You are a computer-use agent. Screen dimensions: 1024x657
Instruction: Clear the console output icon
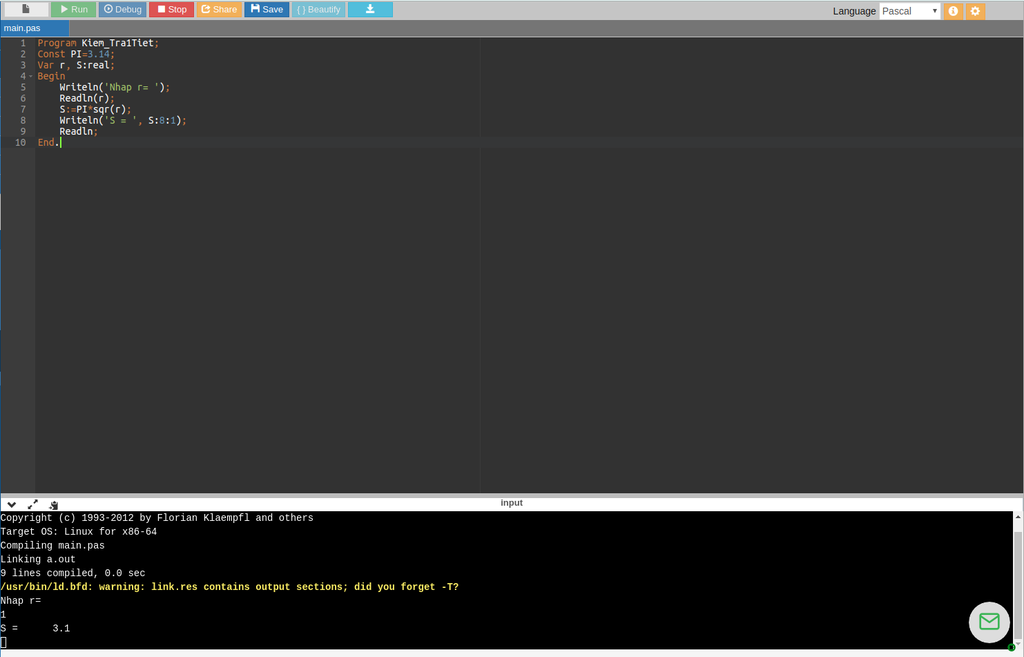[54, 504]
